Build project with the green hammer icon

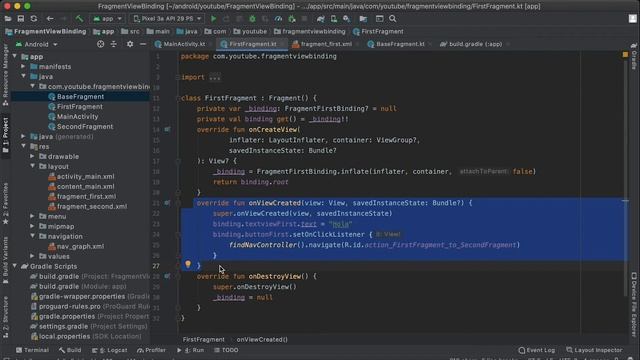(79, 19)
